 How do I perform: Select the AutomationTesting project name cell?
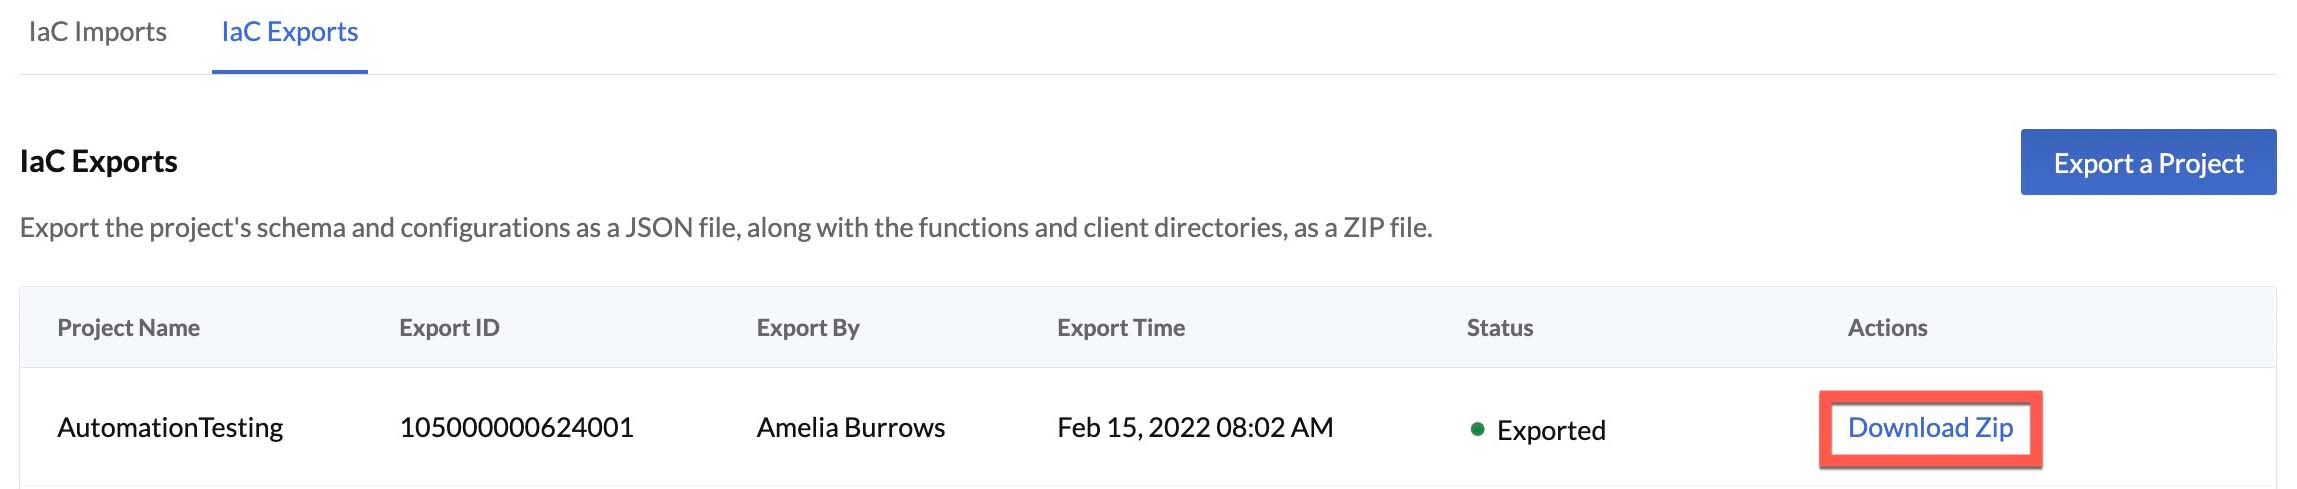[170, 428]
